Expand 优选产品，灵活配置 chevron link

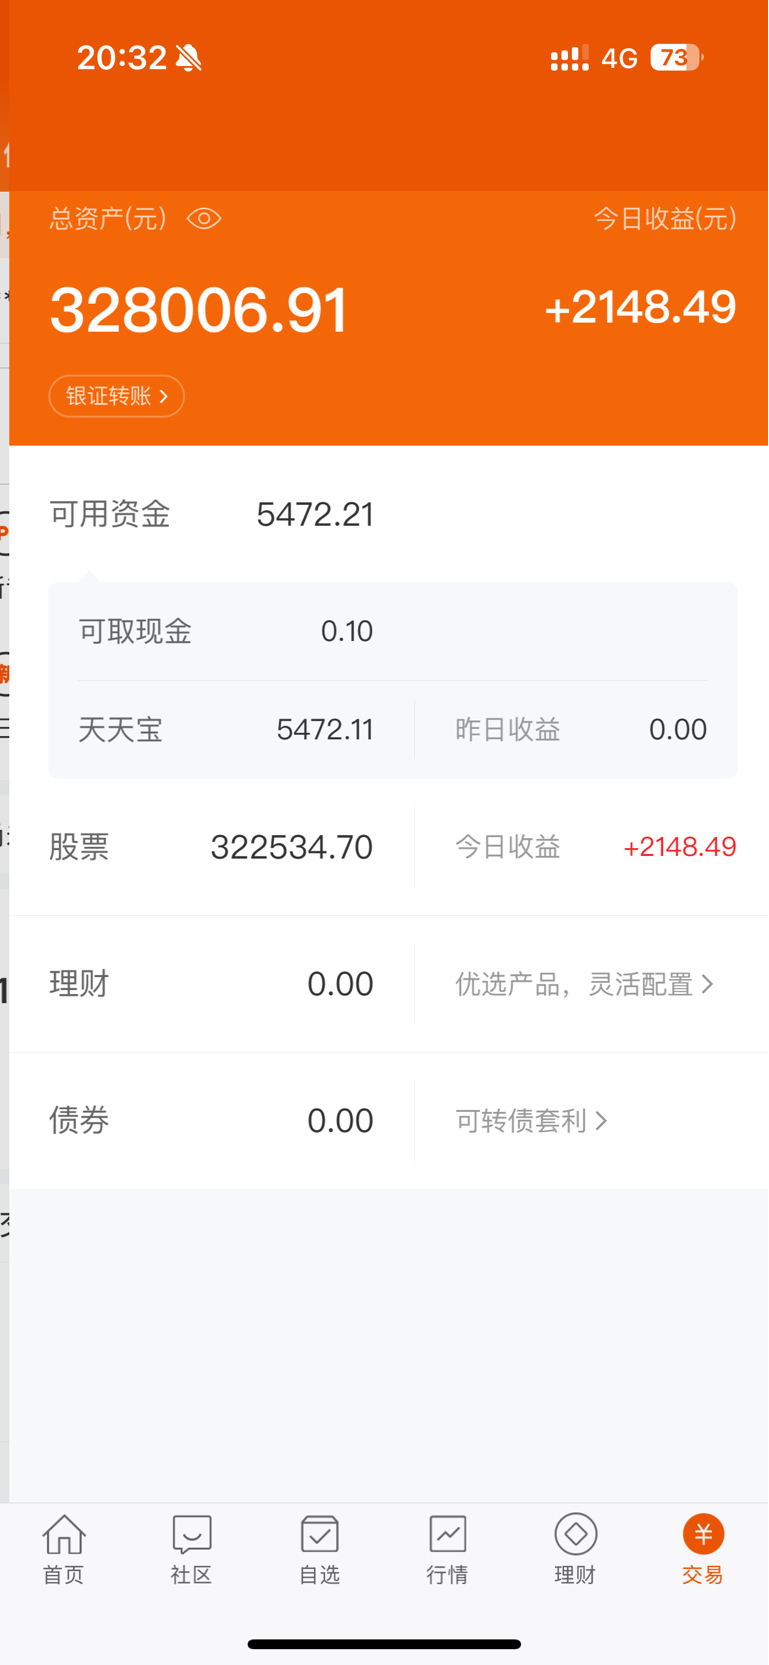584,984
